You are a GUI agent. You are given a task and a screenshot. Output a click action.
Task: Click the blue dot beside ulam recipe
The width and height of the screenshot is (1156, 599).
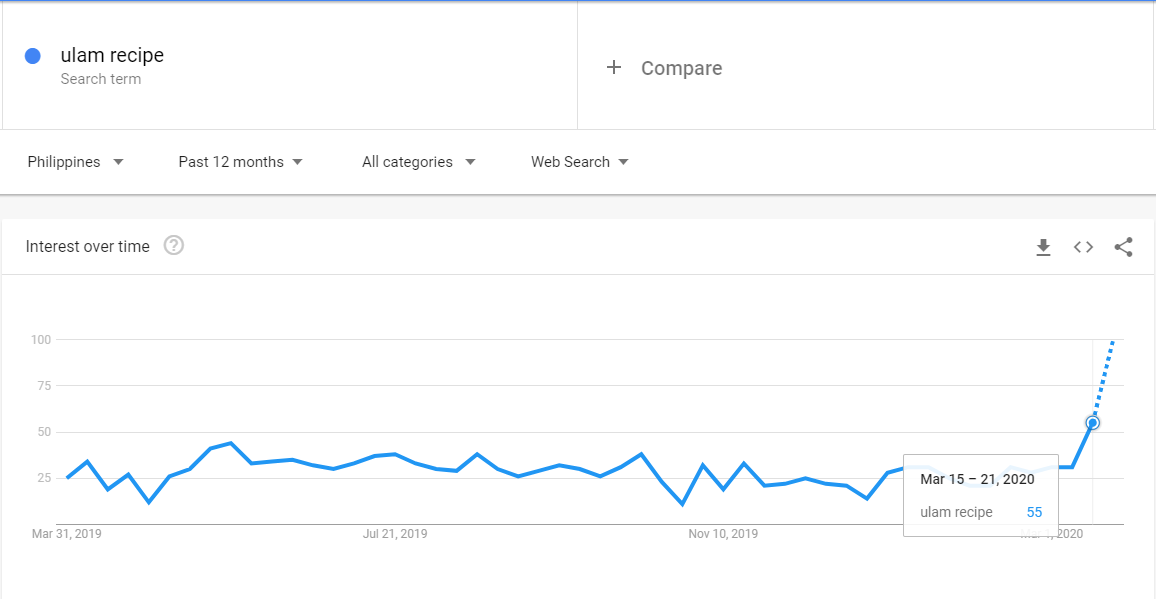tap(33, 56)
